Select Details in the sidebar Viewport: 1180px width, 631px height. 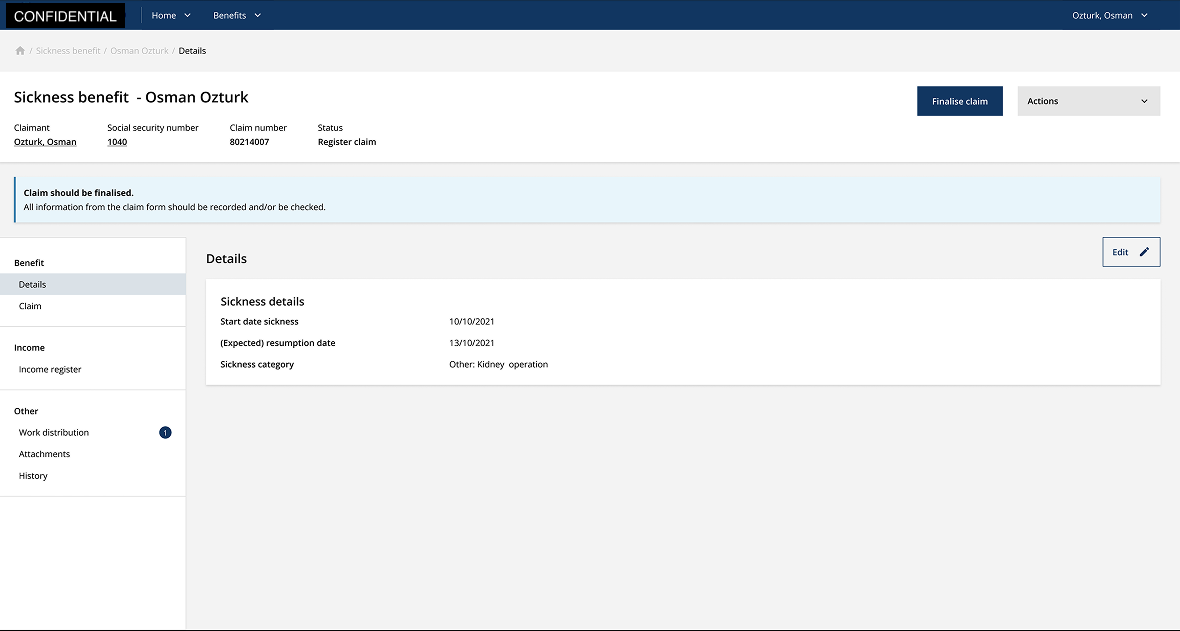tap(33, 285)
